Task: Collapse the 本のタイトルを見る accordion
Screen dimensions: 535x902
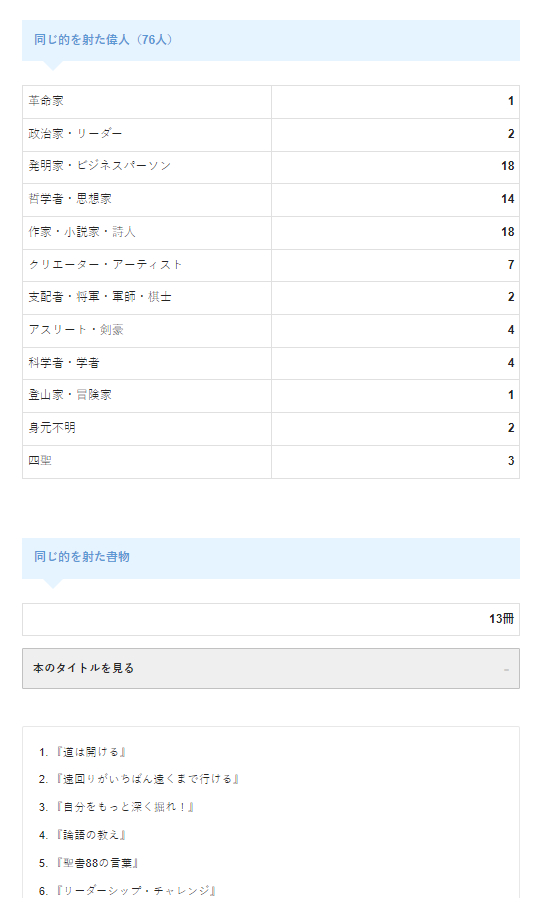Action: [270, 668]
